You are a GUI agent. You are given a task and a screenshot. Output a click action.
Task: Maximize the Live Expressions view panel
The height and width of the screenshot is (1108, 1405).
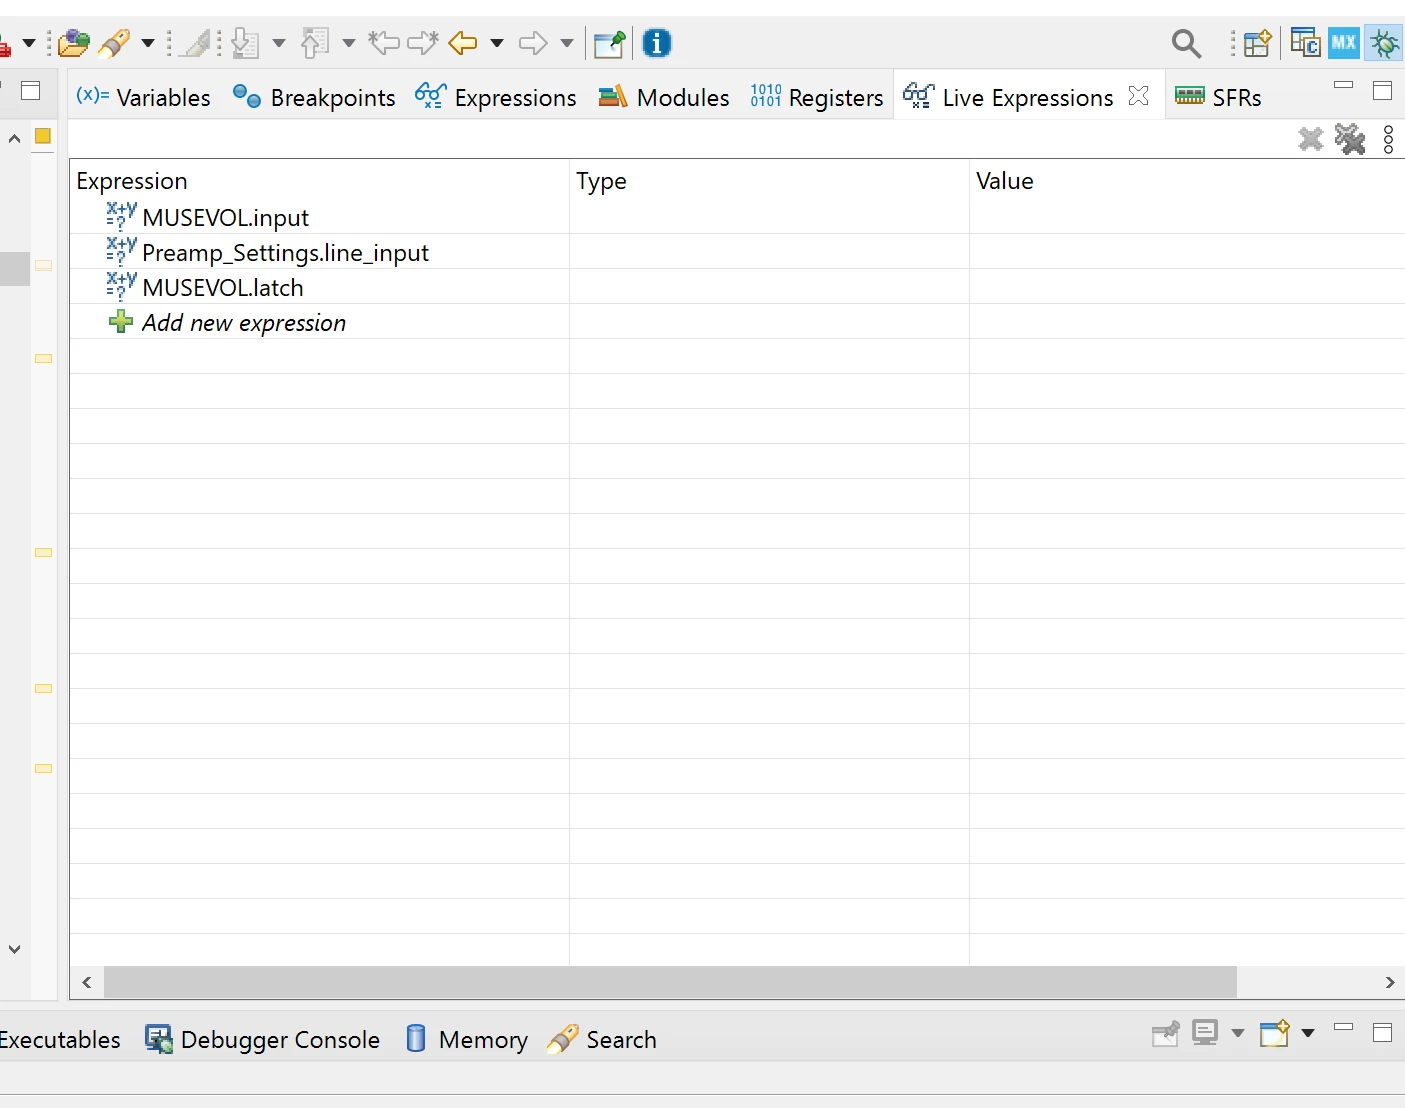1383,91
